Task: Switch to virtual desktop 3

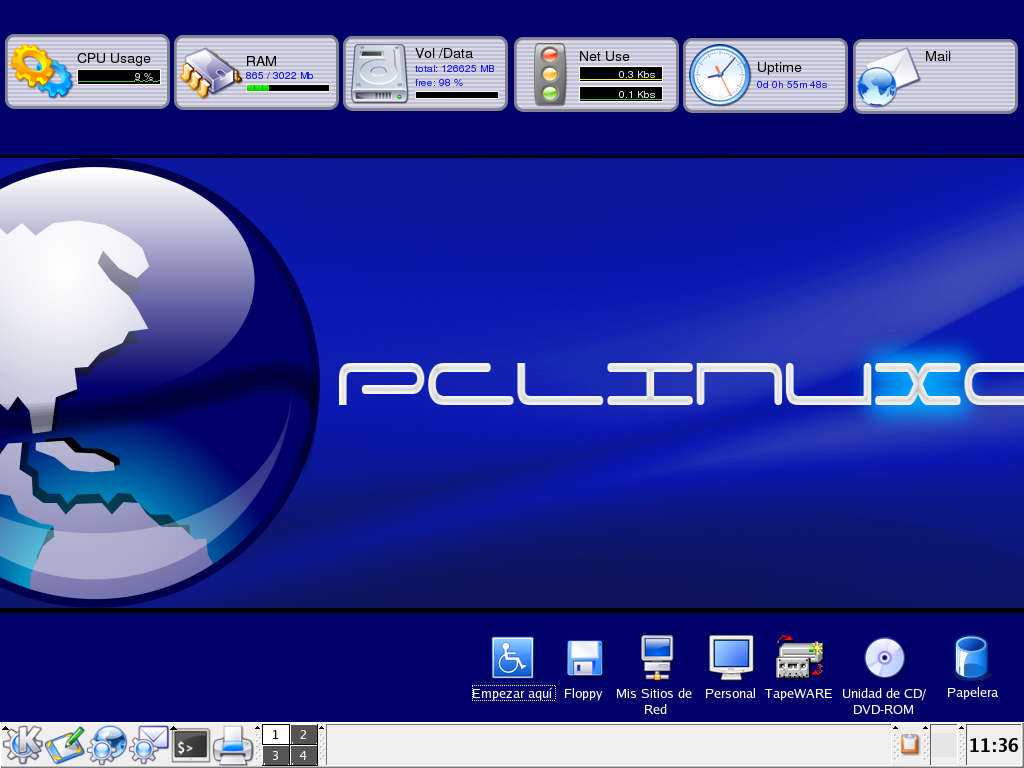Action: click(276, 756)
